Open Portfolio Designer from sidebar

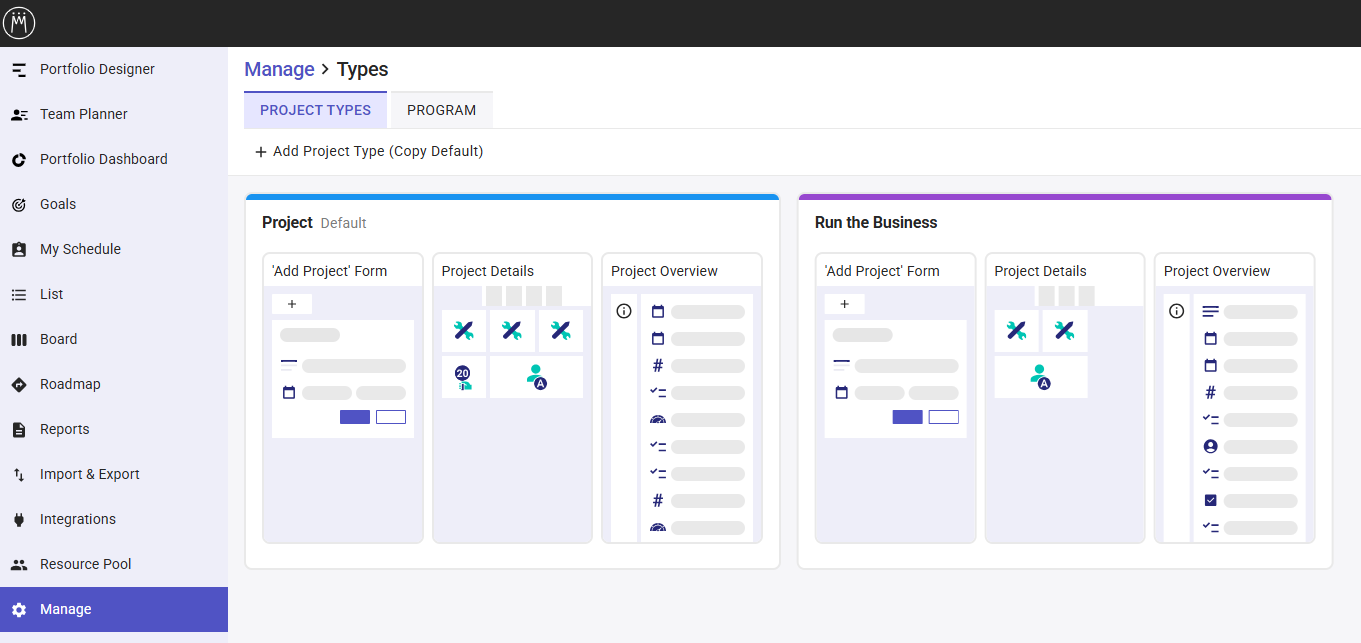coord(97,69)
